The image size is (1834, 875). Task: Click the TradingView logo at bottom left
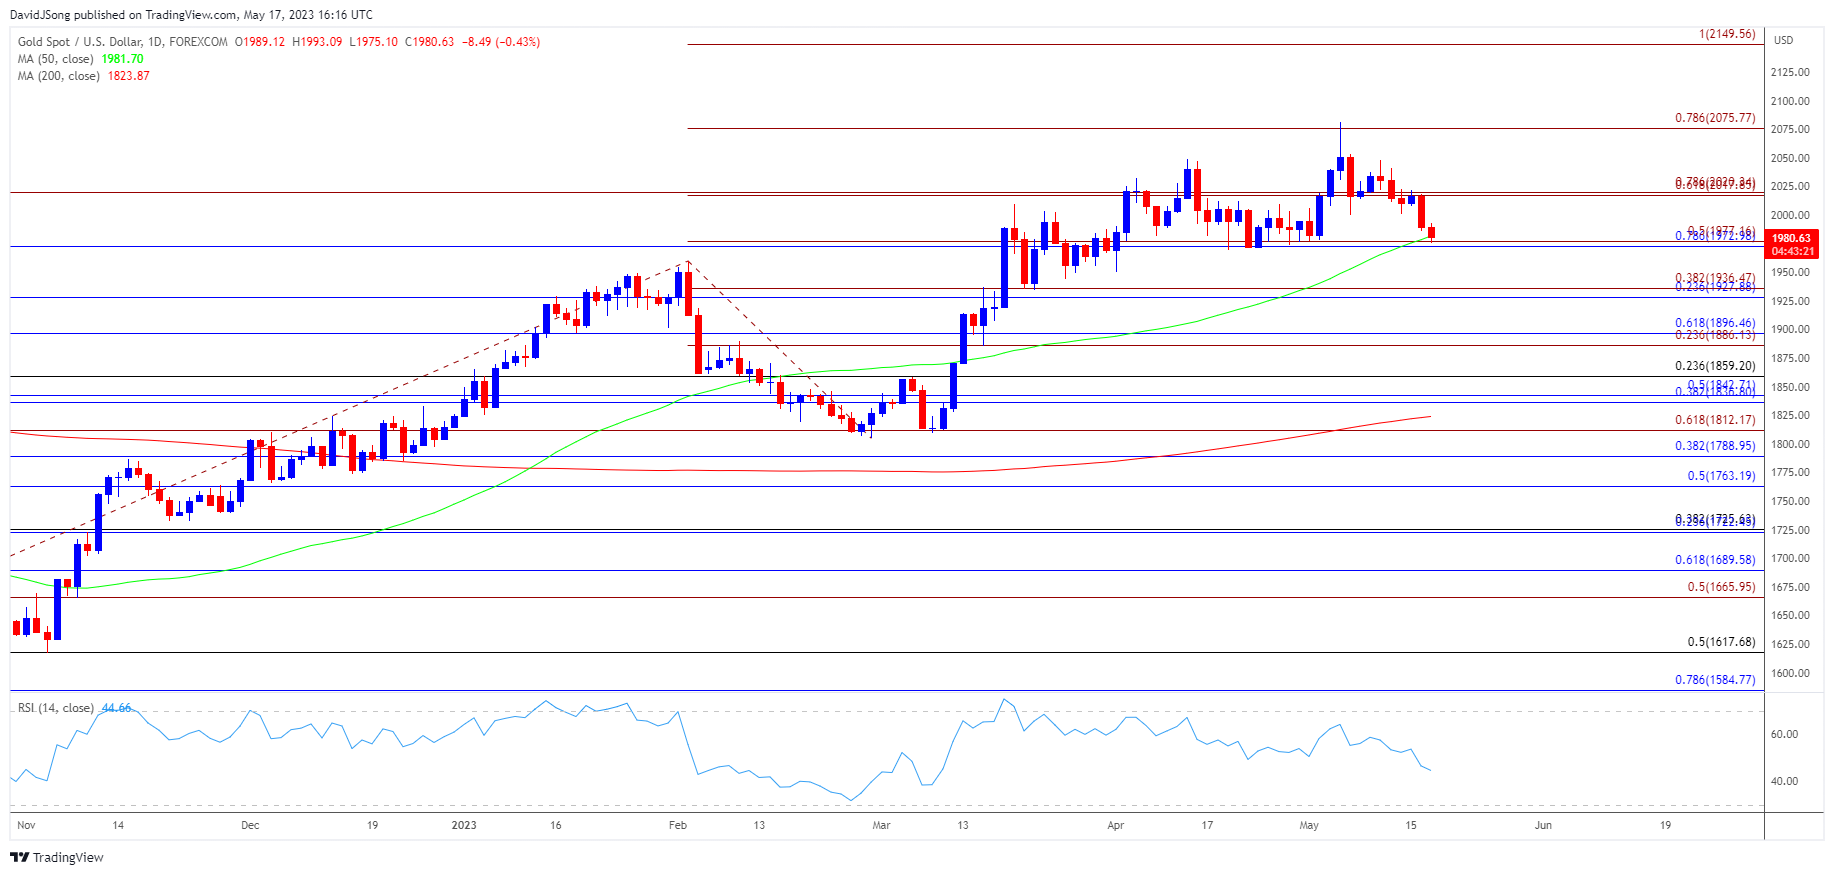[57, 857]
